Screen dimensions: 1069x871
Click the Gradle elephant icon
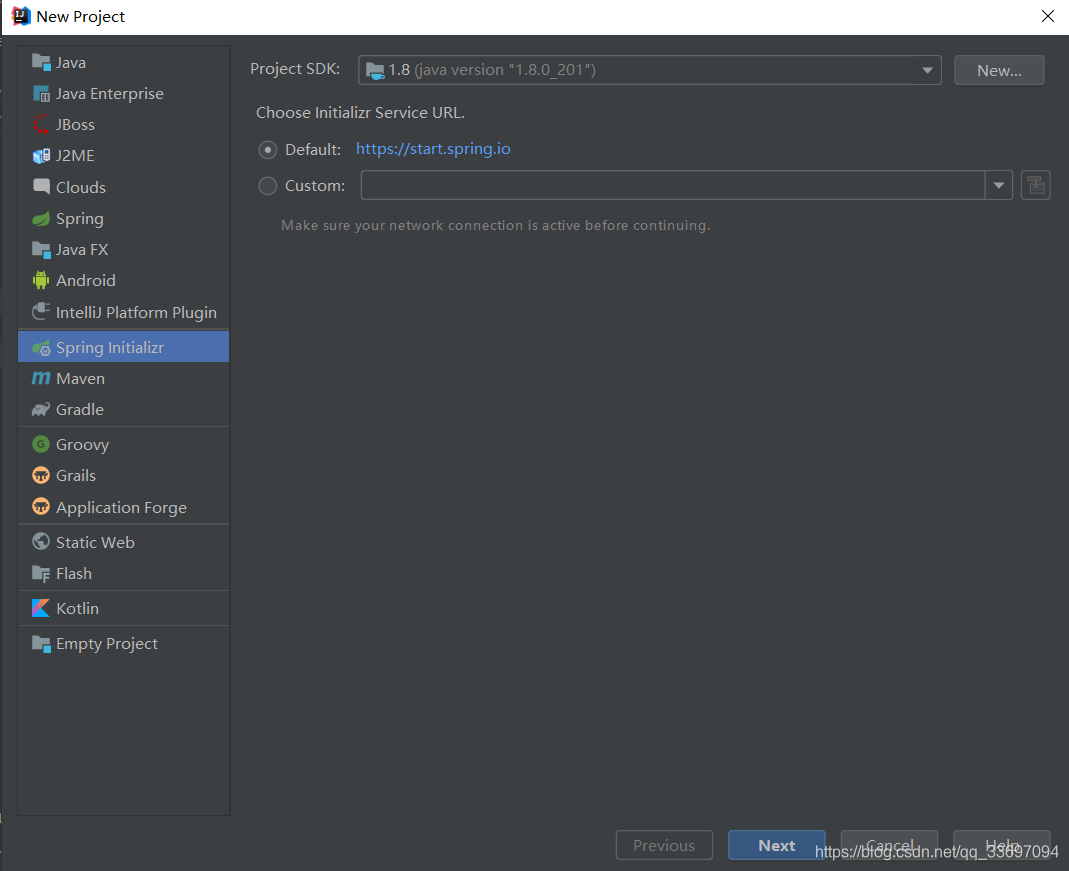41,410
